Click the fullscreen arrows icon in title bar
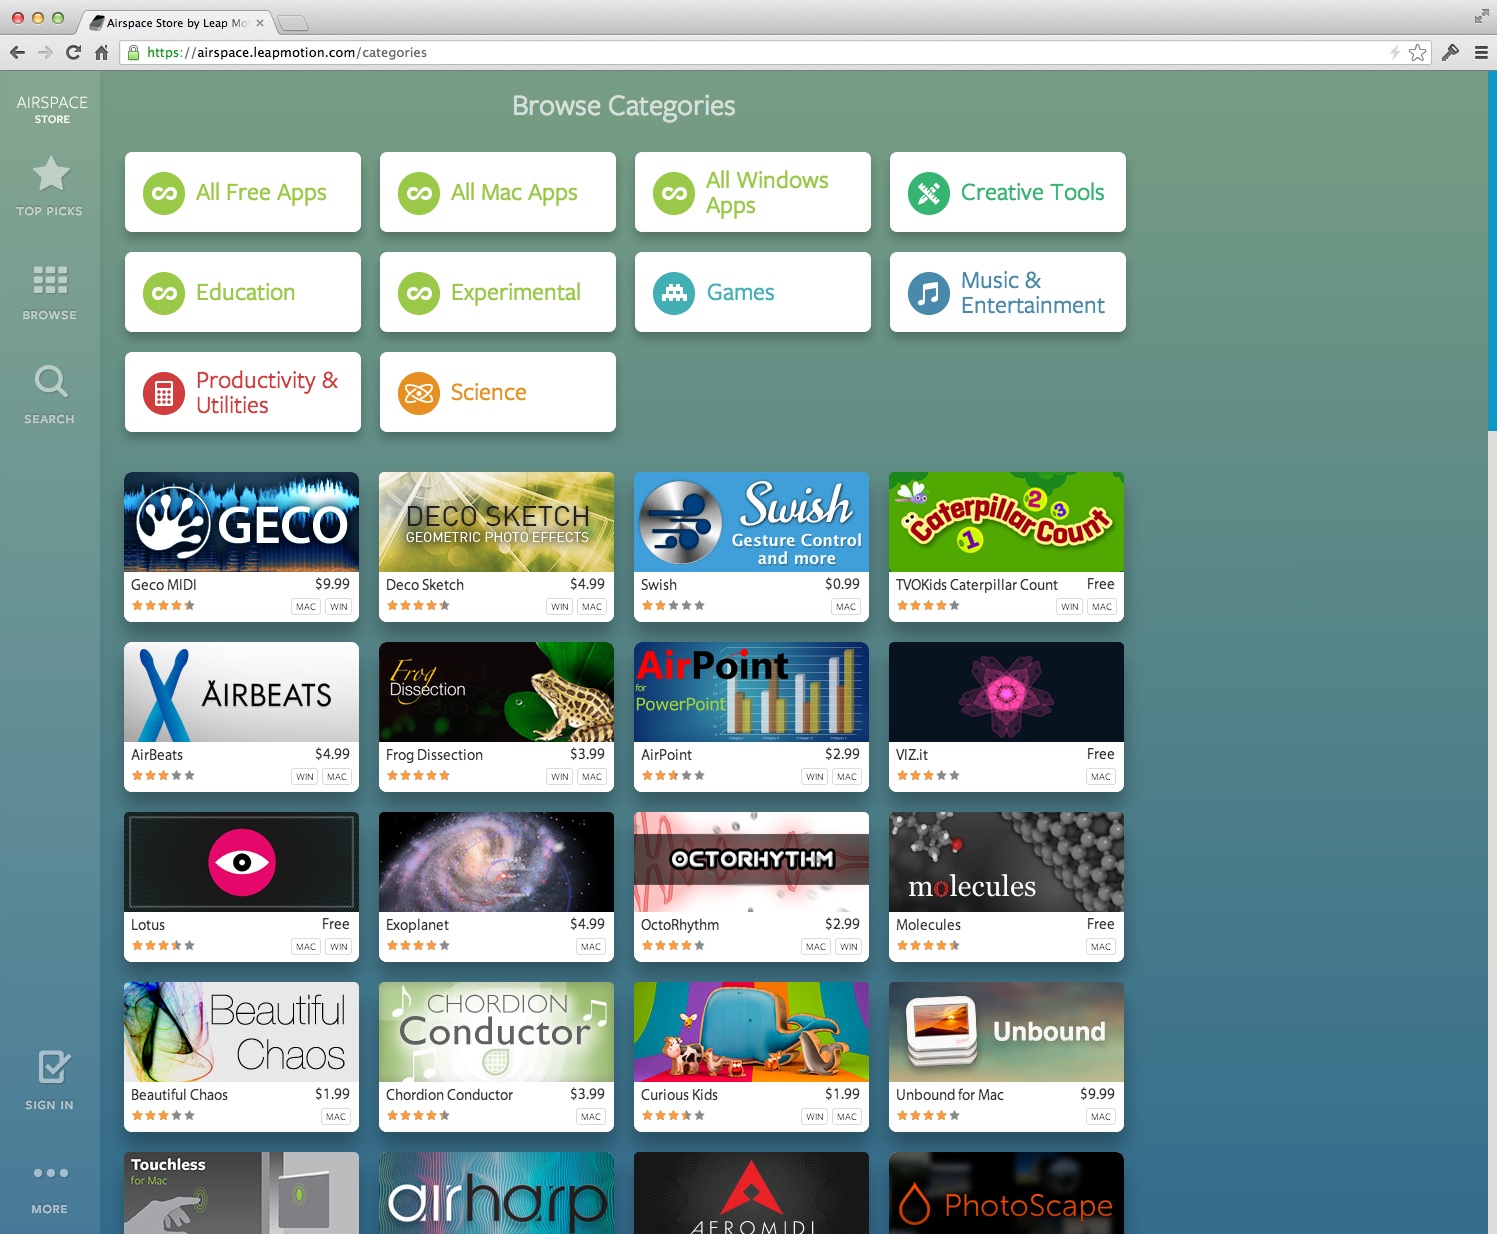This screenshot has width=1497, height=1234. pyautogui.click(x=1481, y=16)
